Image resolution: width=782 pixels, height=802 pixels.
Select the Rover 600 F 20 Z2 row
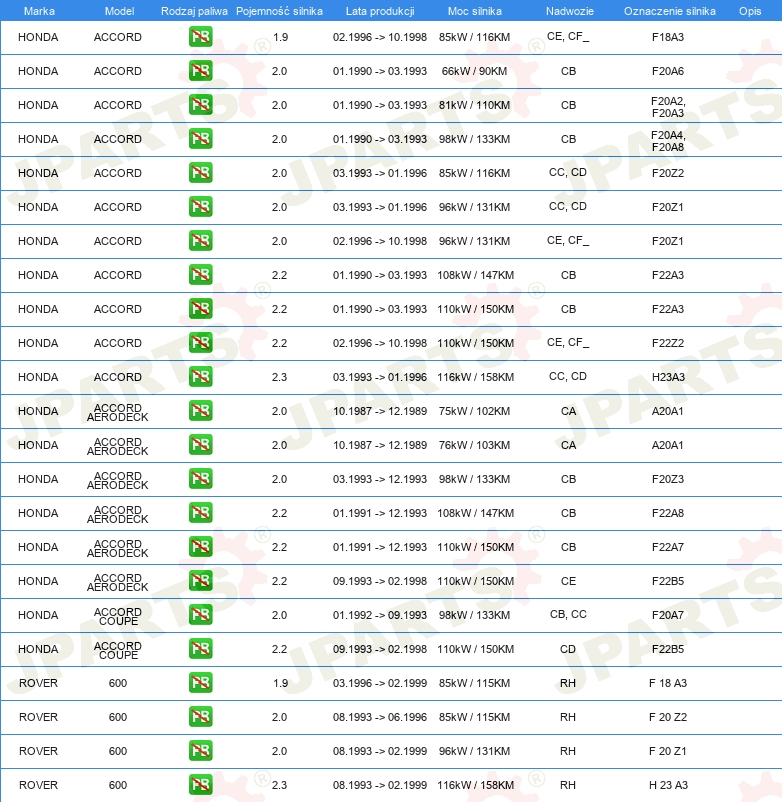(x=391, y=717)
